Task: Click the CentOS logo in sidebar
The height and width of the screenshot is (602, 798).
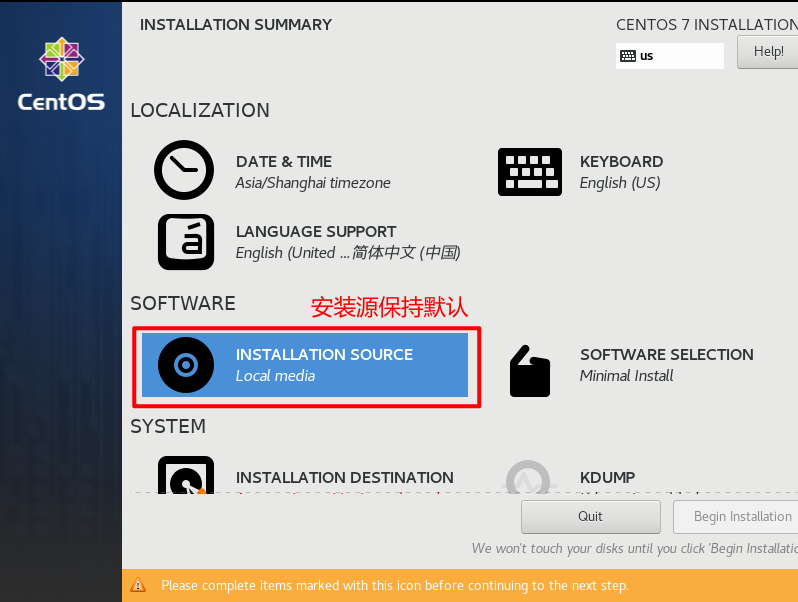Action: pyautogui.click(x=62, y=74)
